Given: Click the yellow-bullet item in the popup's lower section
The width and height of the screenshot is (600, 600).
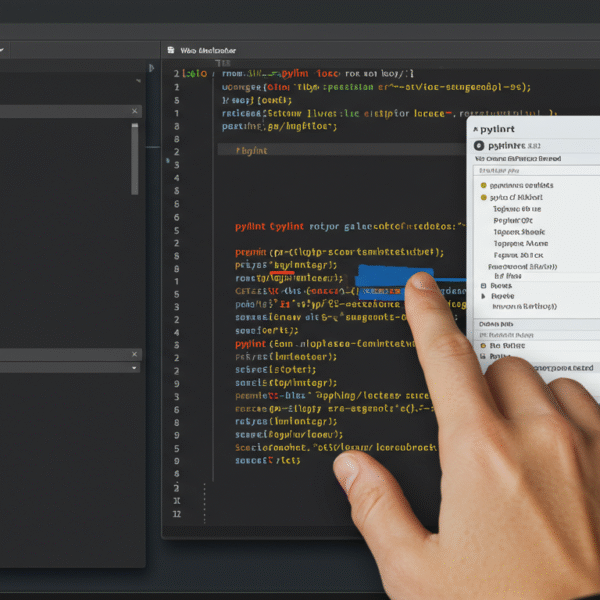Looking at the screenshot, I should (485, 345).
